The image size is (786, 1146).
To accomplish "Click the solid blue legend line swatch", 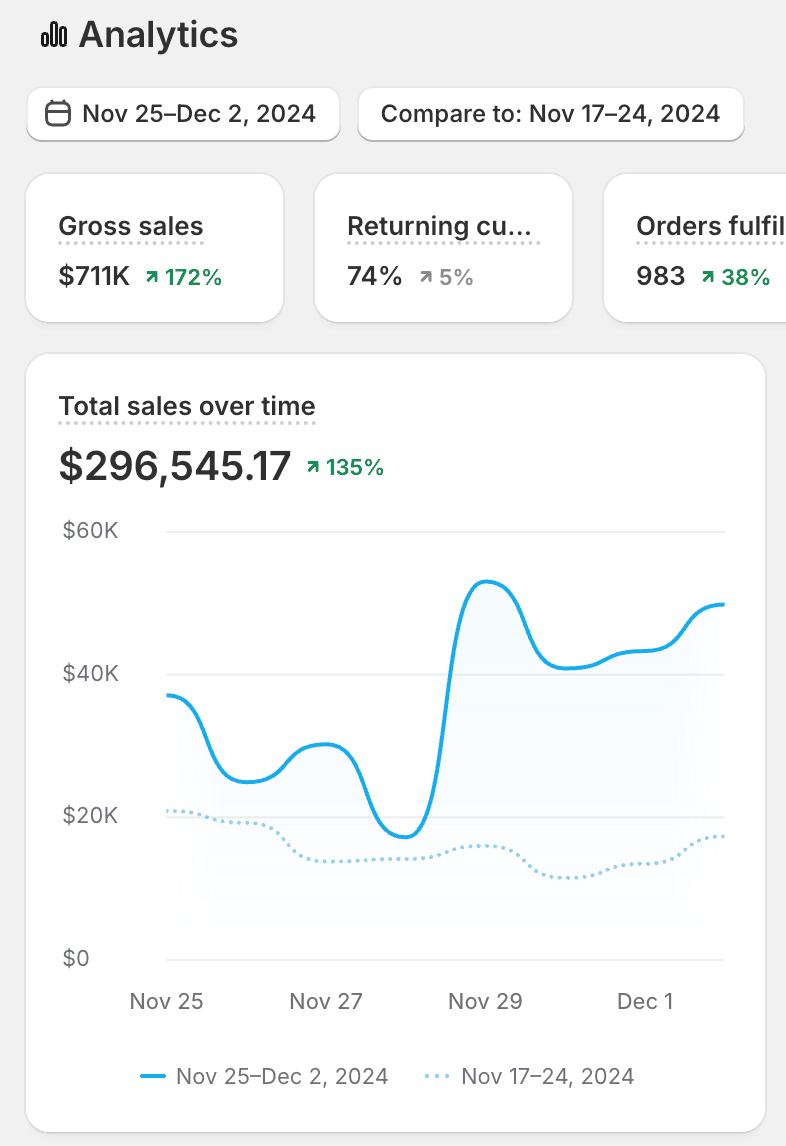I will 153,1076.
